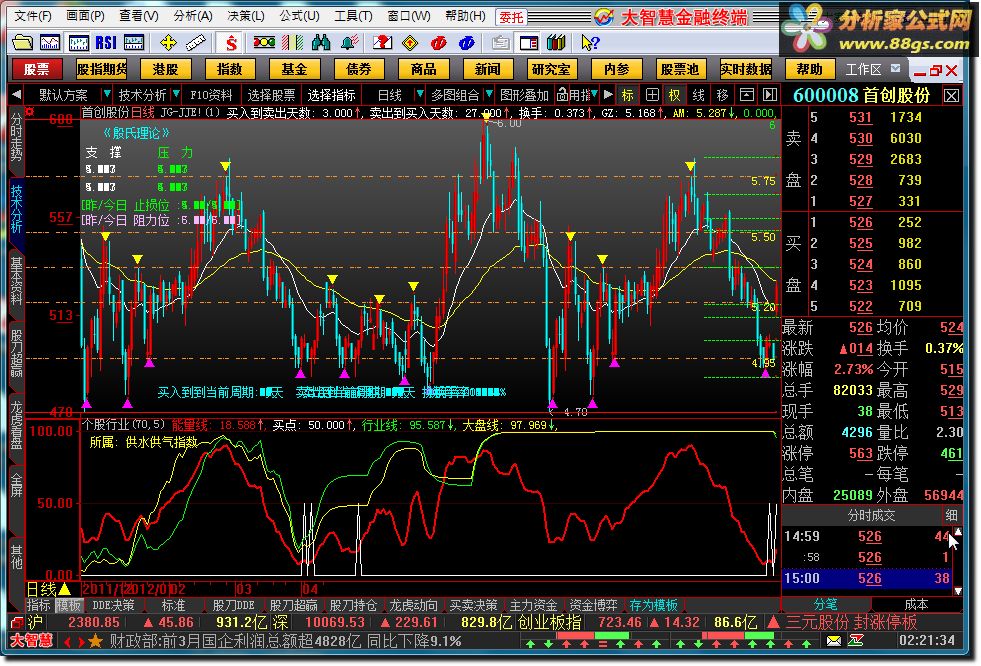The height and width of the screenshot is (666, 981).
Task: Click the F10资料 toolbar item
Action: click(211, 95)
